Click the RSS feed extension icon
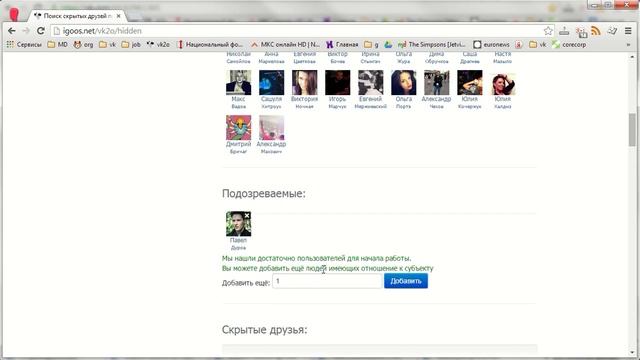Viewport: 640px width, 360px height. pyautogui.click(x=596, y=31)
